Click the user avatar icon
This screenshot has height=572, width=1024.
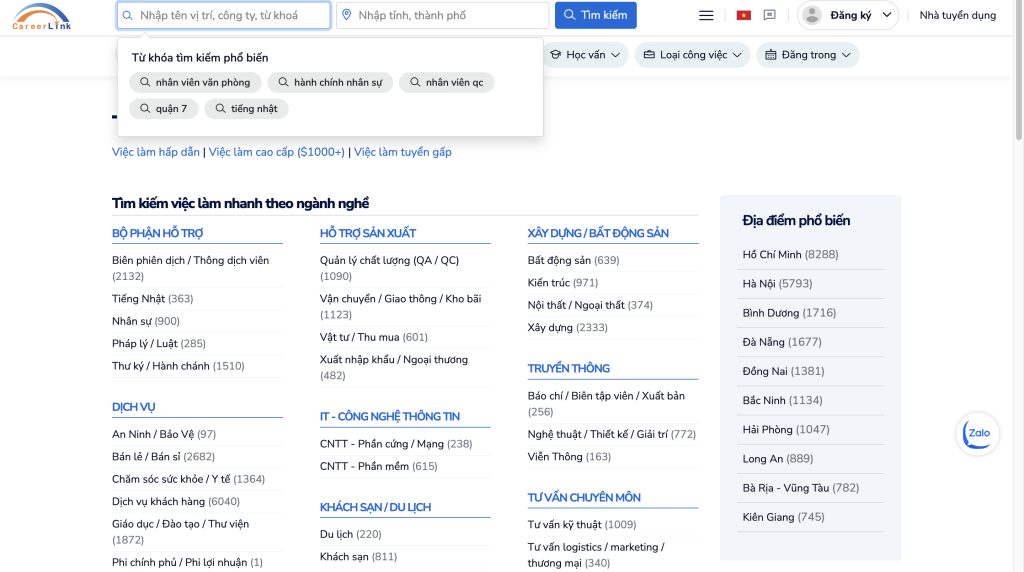(x=812, y=16)
